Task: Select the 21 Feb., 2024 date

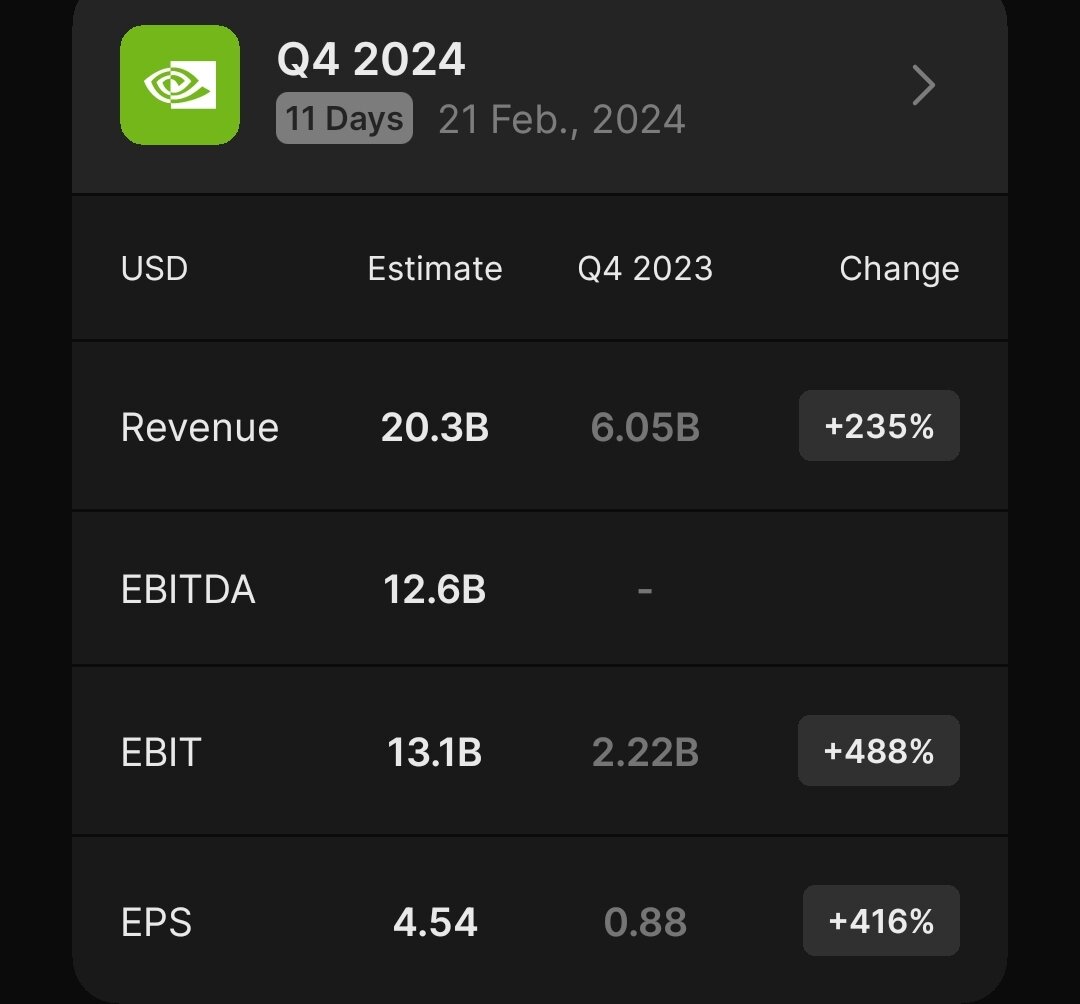Action: (562, 120)
